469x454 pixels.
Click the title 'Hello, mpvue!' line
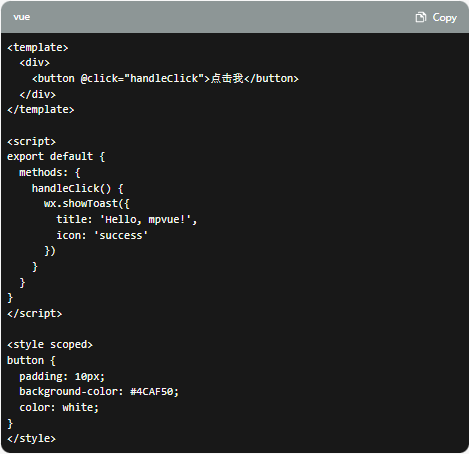pos(127,220)
